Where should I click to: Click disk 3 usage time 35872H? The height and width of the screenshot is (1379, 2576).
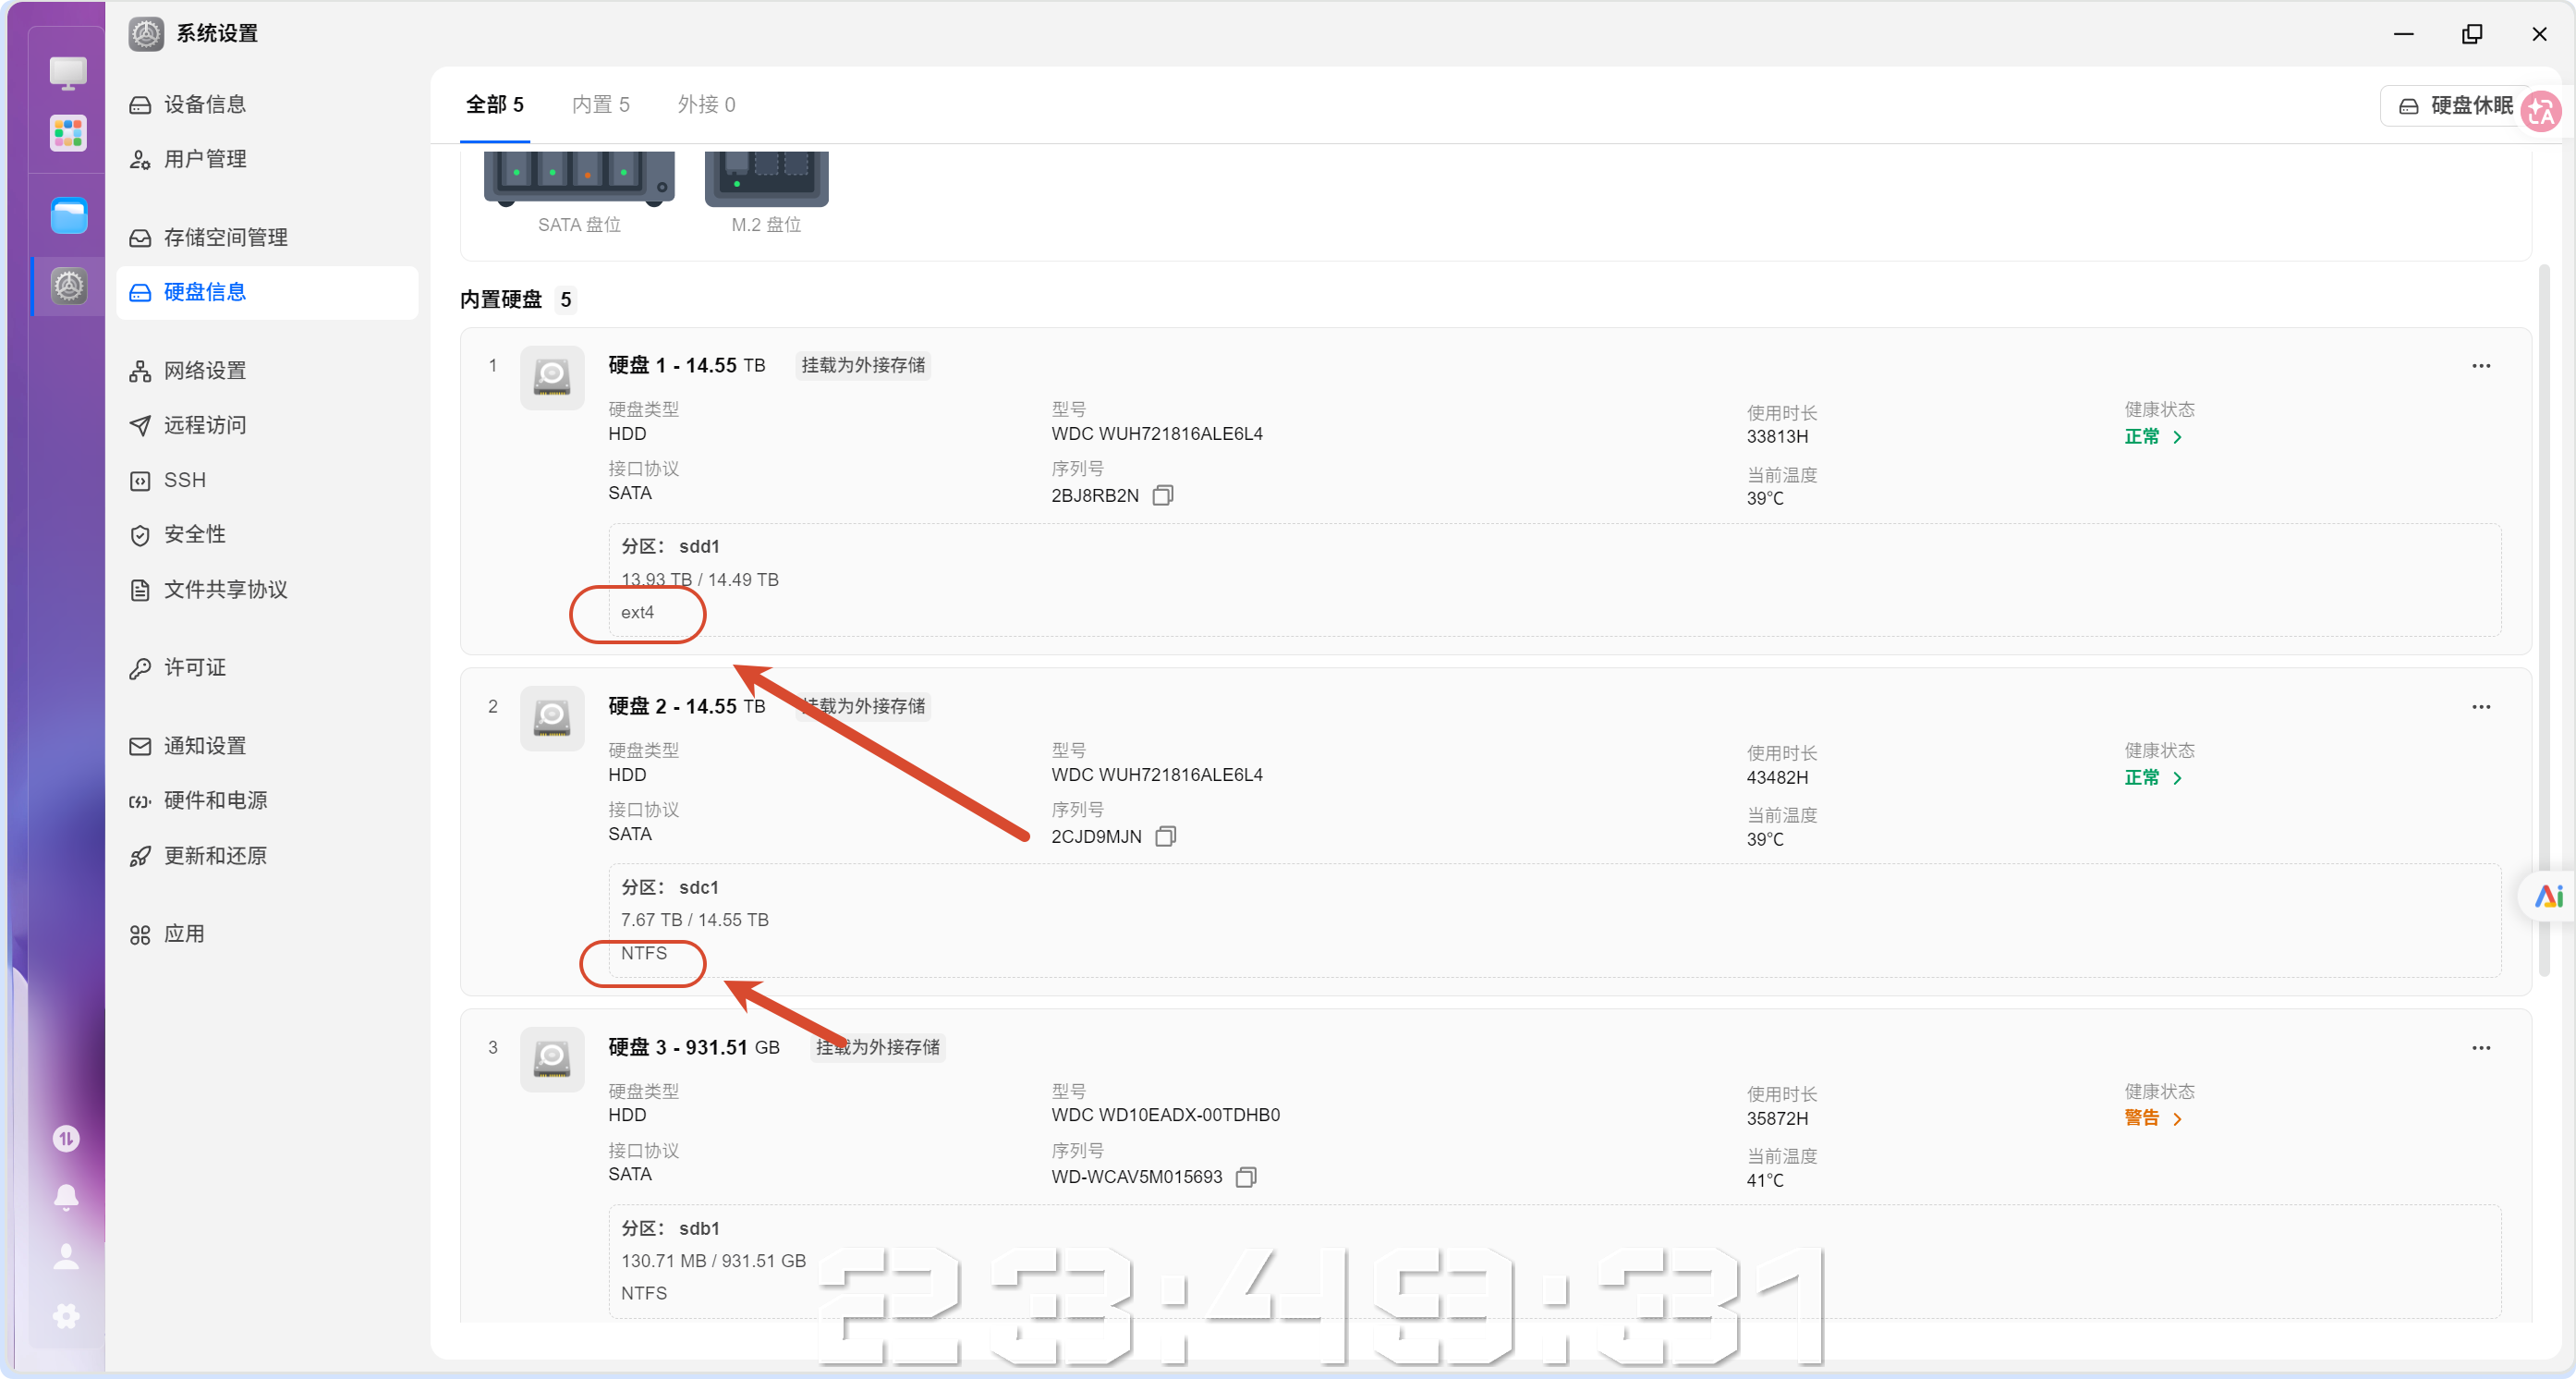point(1777,1119)
